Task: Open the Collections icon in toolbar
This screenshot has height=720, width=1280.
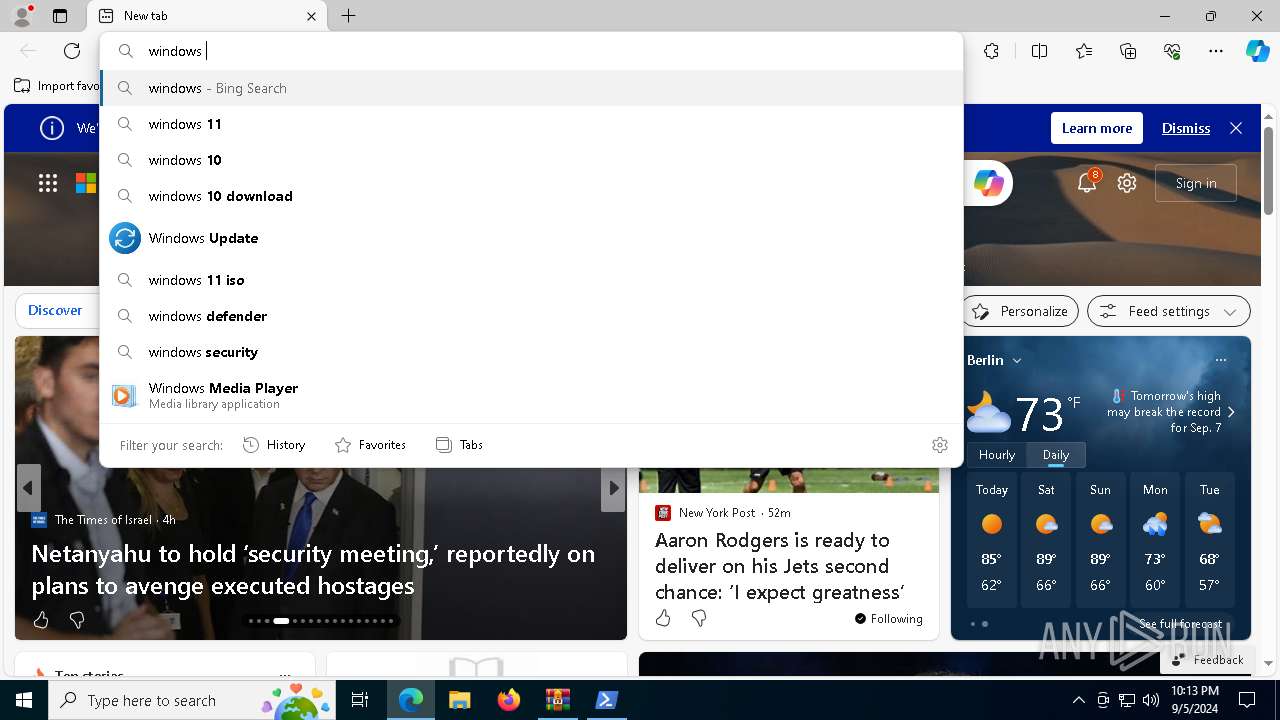Action: coord(1128,51)
